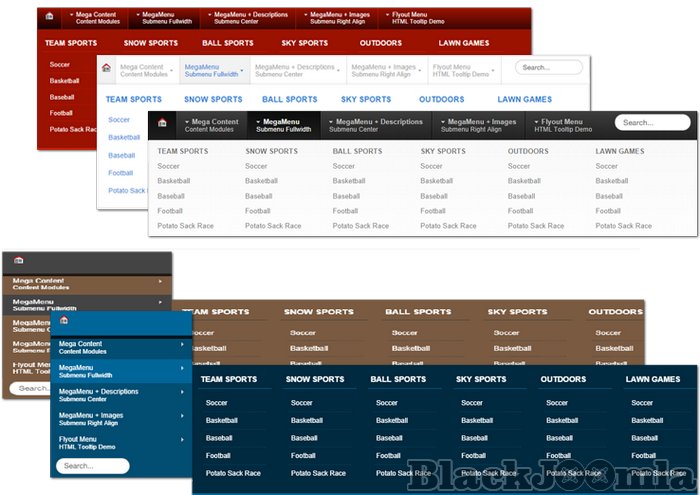Expand Mega Content arrow in blue vertical menu
The width and height of the screenshot is (700, 495).
click(182, 344)
